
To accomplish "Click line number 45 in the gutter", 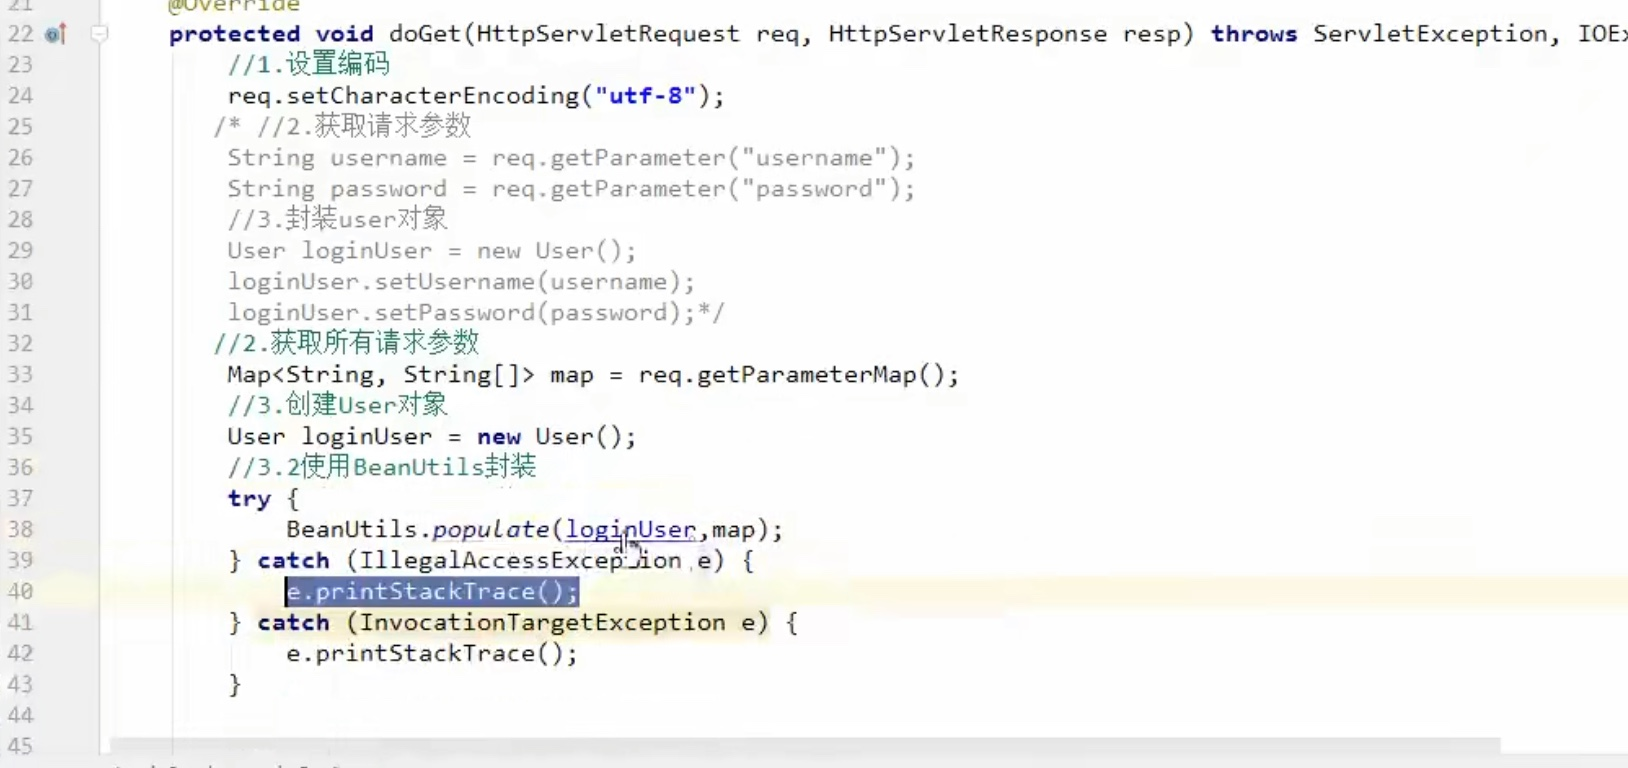I will (20, 747).
